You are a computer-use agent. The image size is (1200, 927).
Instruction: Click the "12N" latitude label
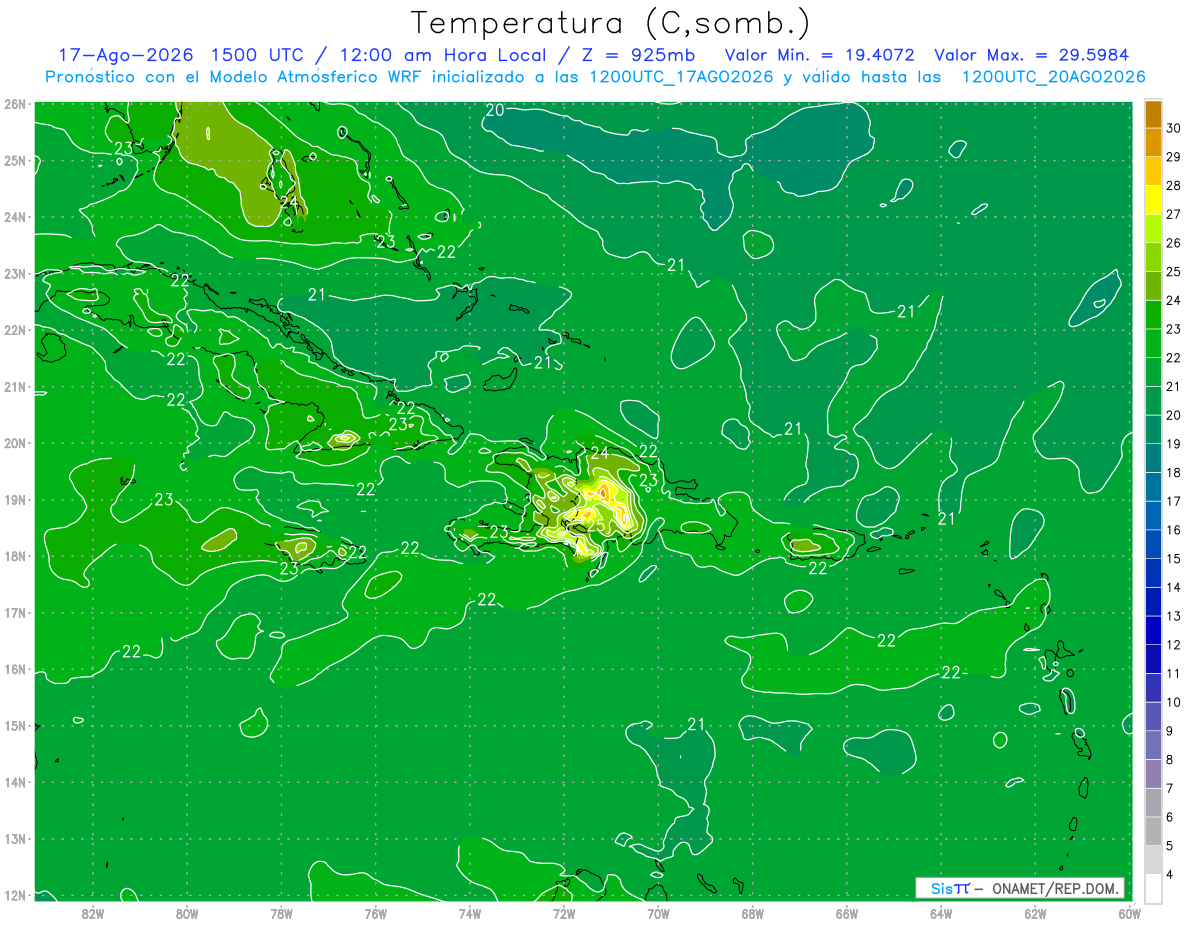(x=15, y=895)
